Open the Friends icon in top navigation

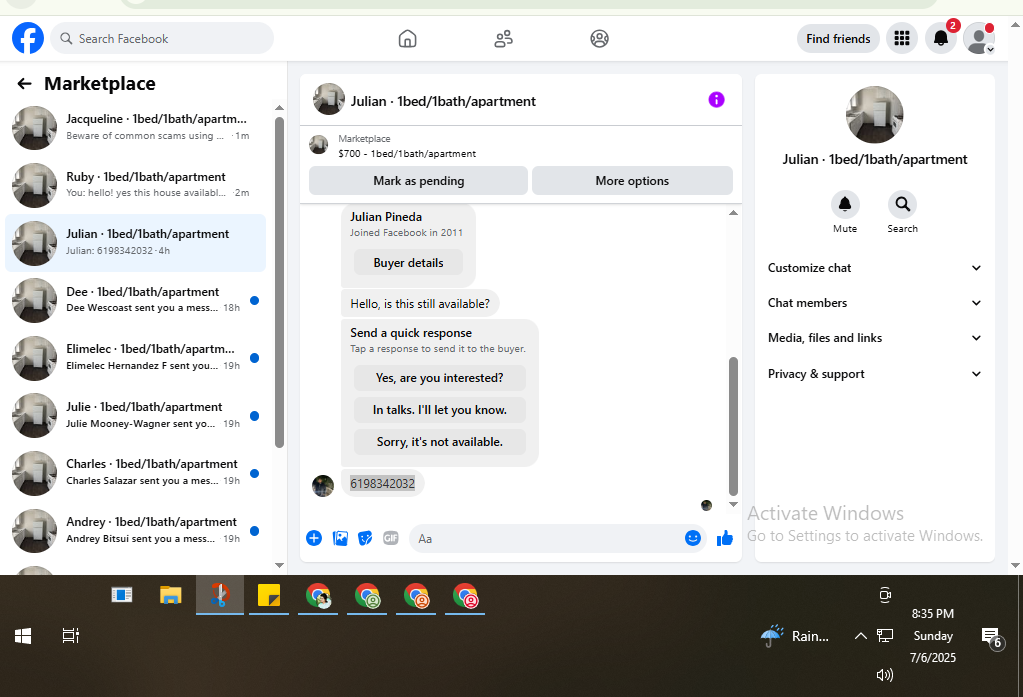(x=503, y=39)
